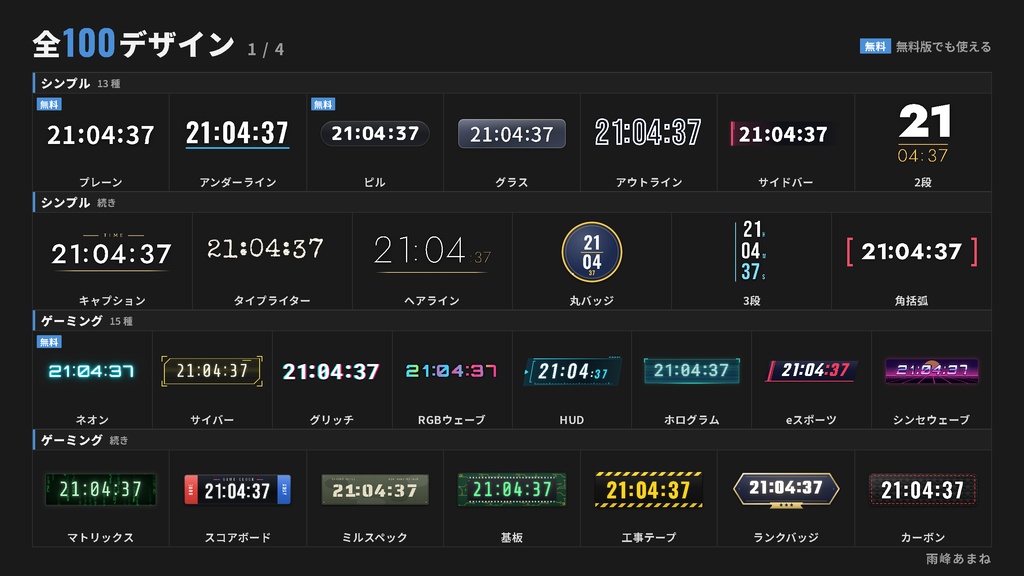Select the サイドバー clock design

[786, 142]
